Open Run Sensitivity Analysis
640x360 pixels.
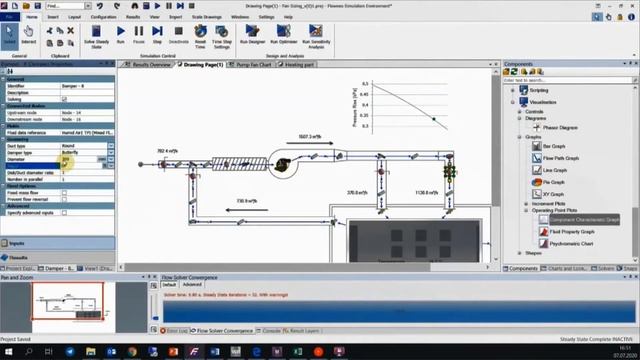tap(316, 31)
